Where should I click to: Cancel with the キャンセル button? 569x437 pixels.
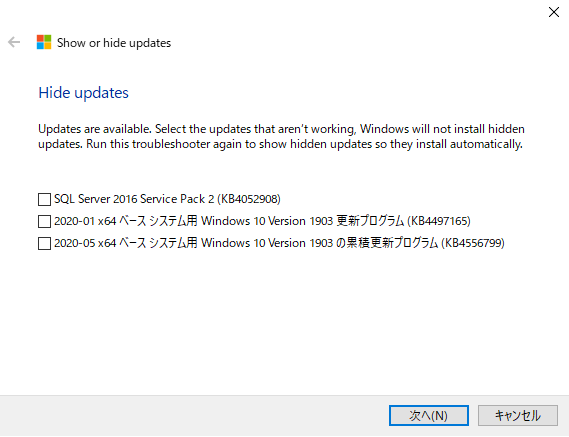(x=518, y=416)
